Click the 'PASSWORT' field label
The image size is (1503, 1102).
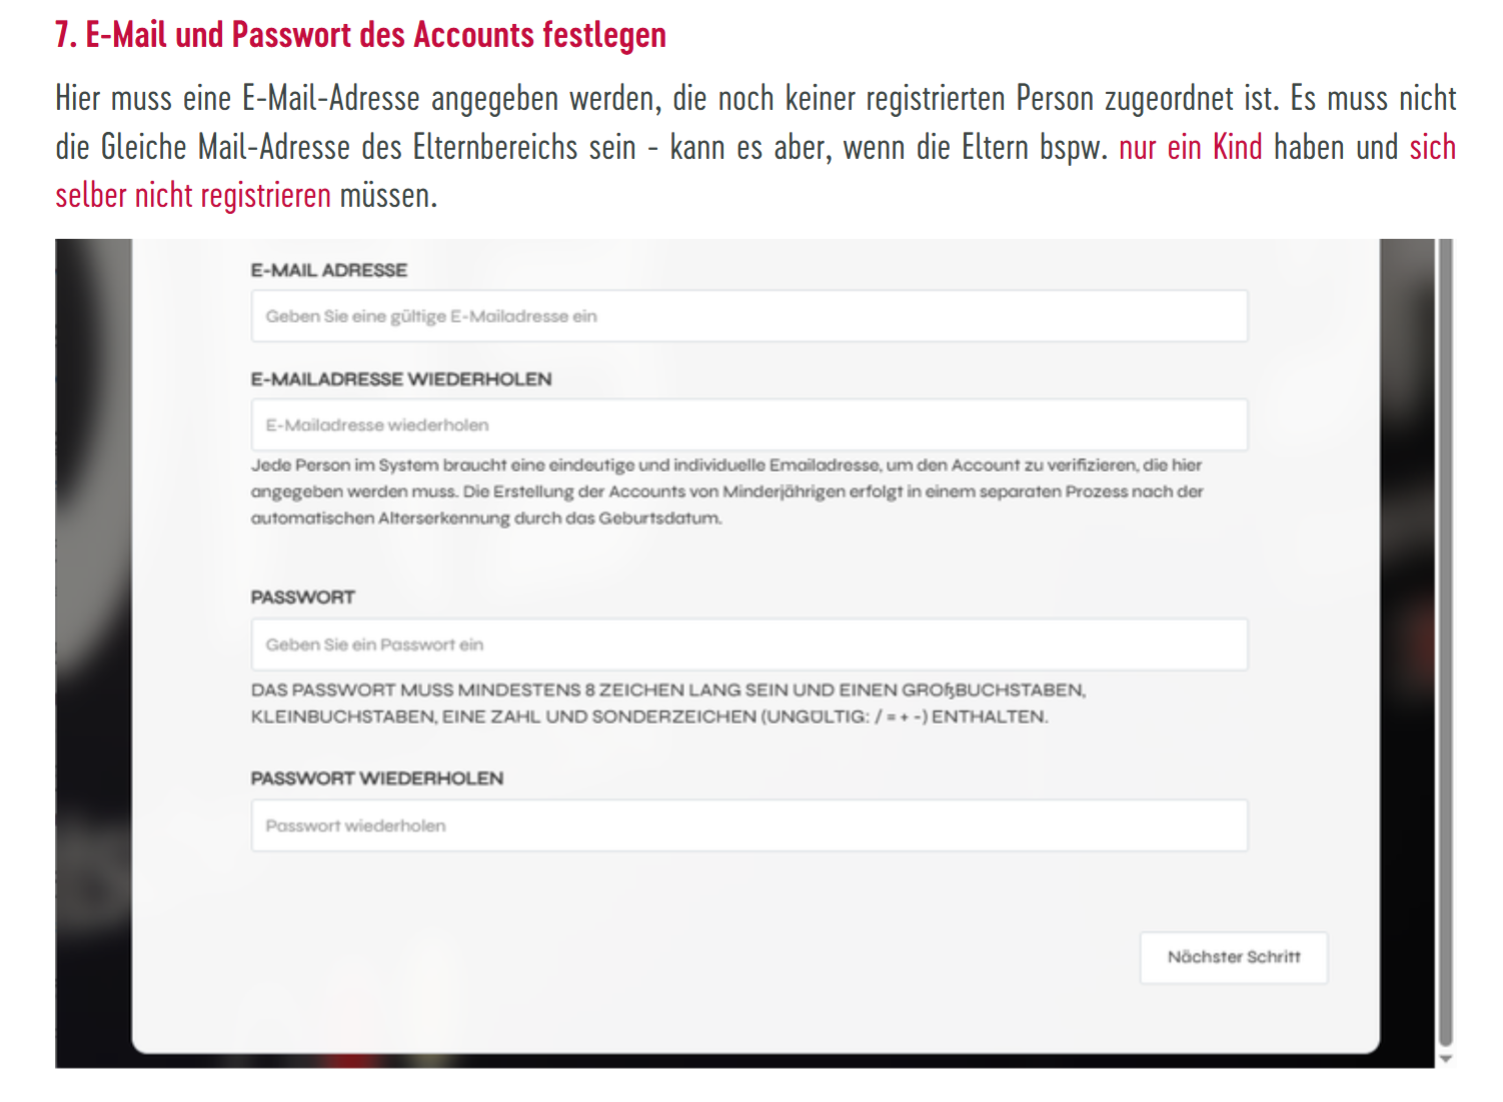[303, 597]
